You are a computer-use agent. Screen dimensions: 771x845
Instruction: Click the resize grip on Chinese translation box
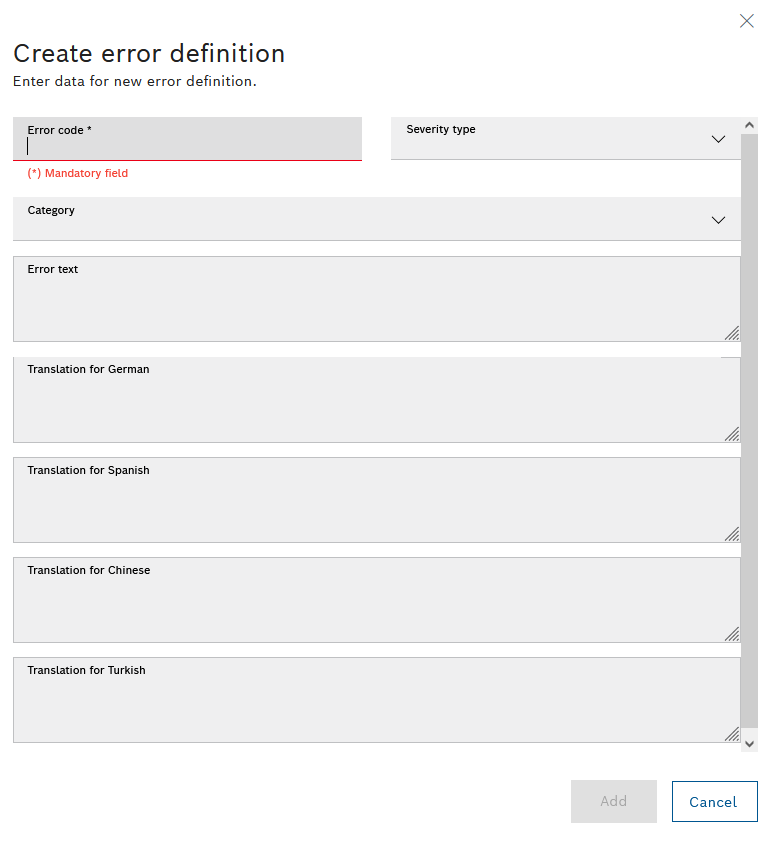(732, 634)
